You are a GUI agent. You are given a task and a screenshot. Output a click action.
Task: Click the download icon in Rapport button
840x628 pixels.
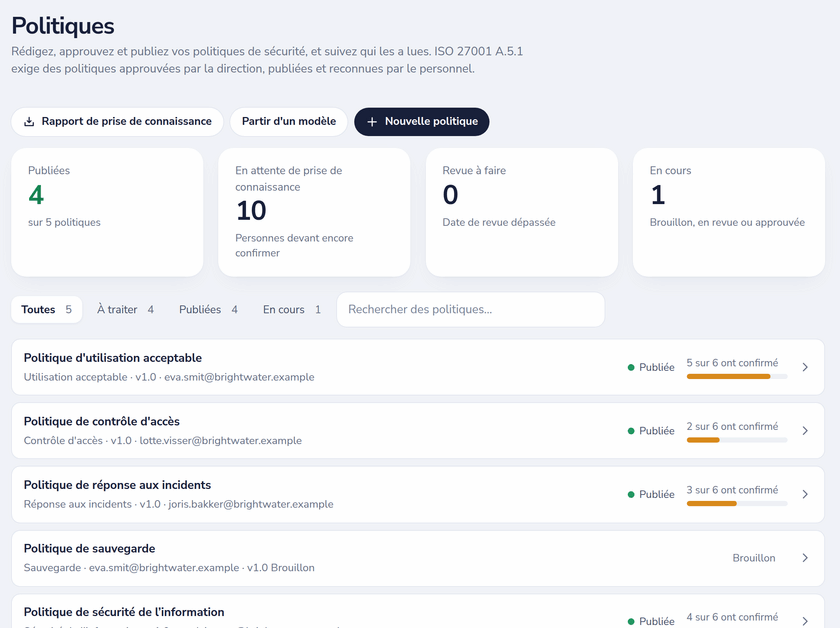tap(29, 122)
